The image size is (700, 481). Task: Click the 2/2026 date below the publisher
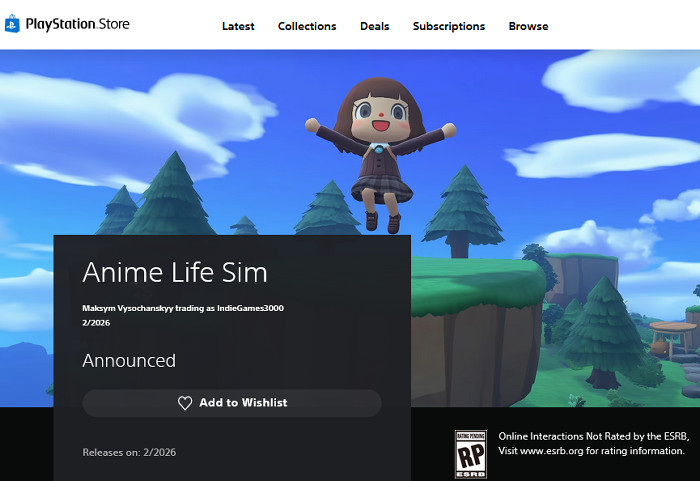click(96, 323)
